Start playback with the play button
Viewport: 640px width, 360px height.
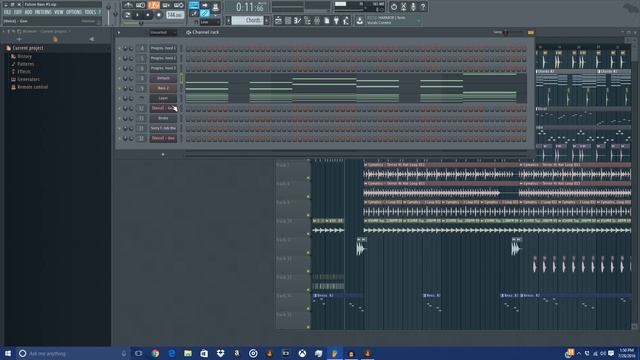138,15
